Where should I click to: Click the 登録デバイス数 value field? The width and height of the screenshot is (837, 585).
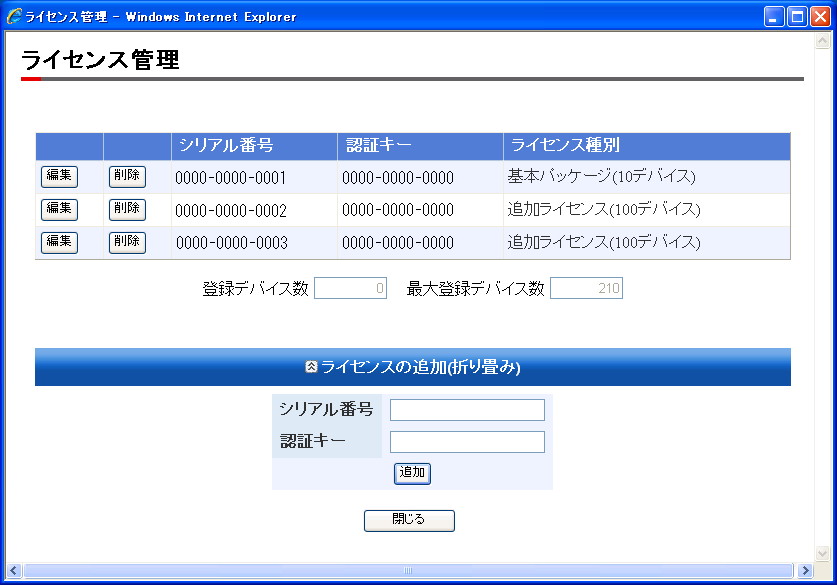(350, 288)
